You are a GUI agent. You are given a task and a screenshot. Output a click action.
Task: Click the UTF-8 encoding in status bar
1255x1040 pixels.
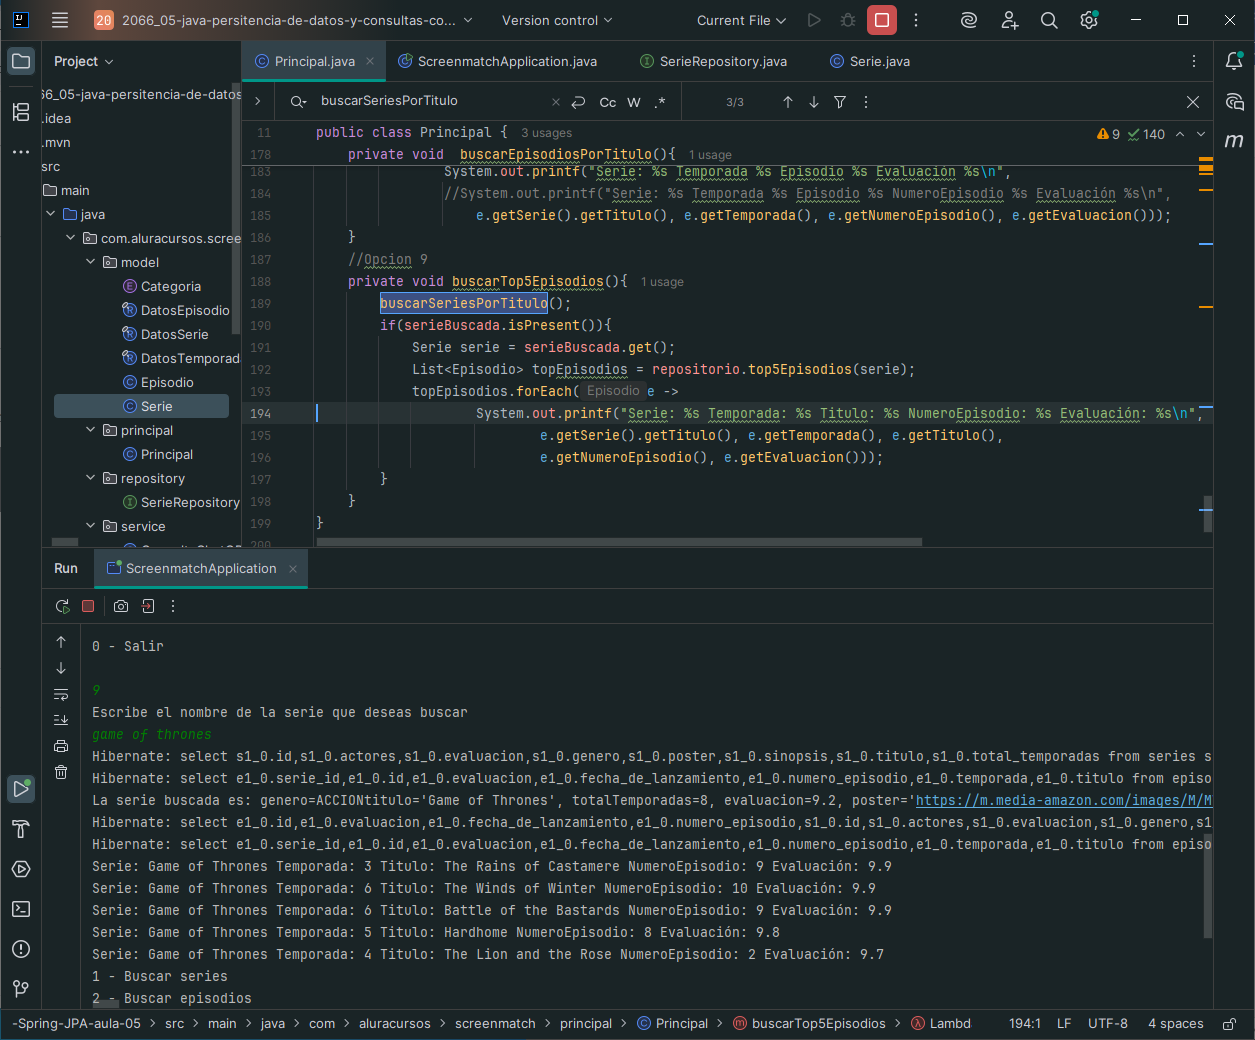pyautogui.click(x=1108, y=1024)
